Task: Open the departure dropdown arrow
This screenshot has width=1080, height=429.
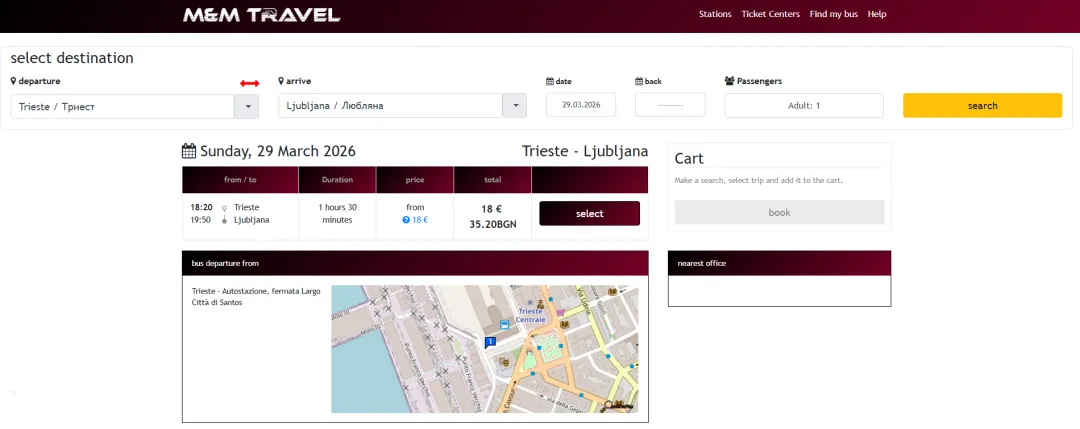Action: coord(247,107)
